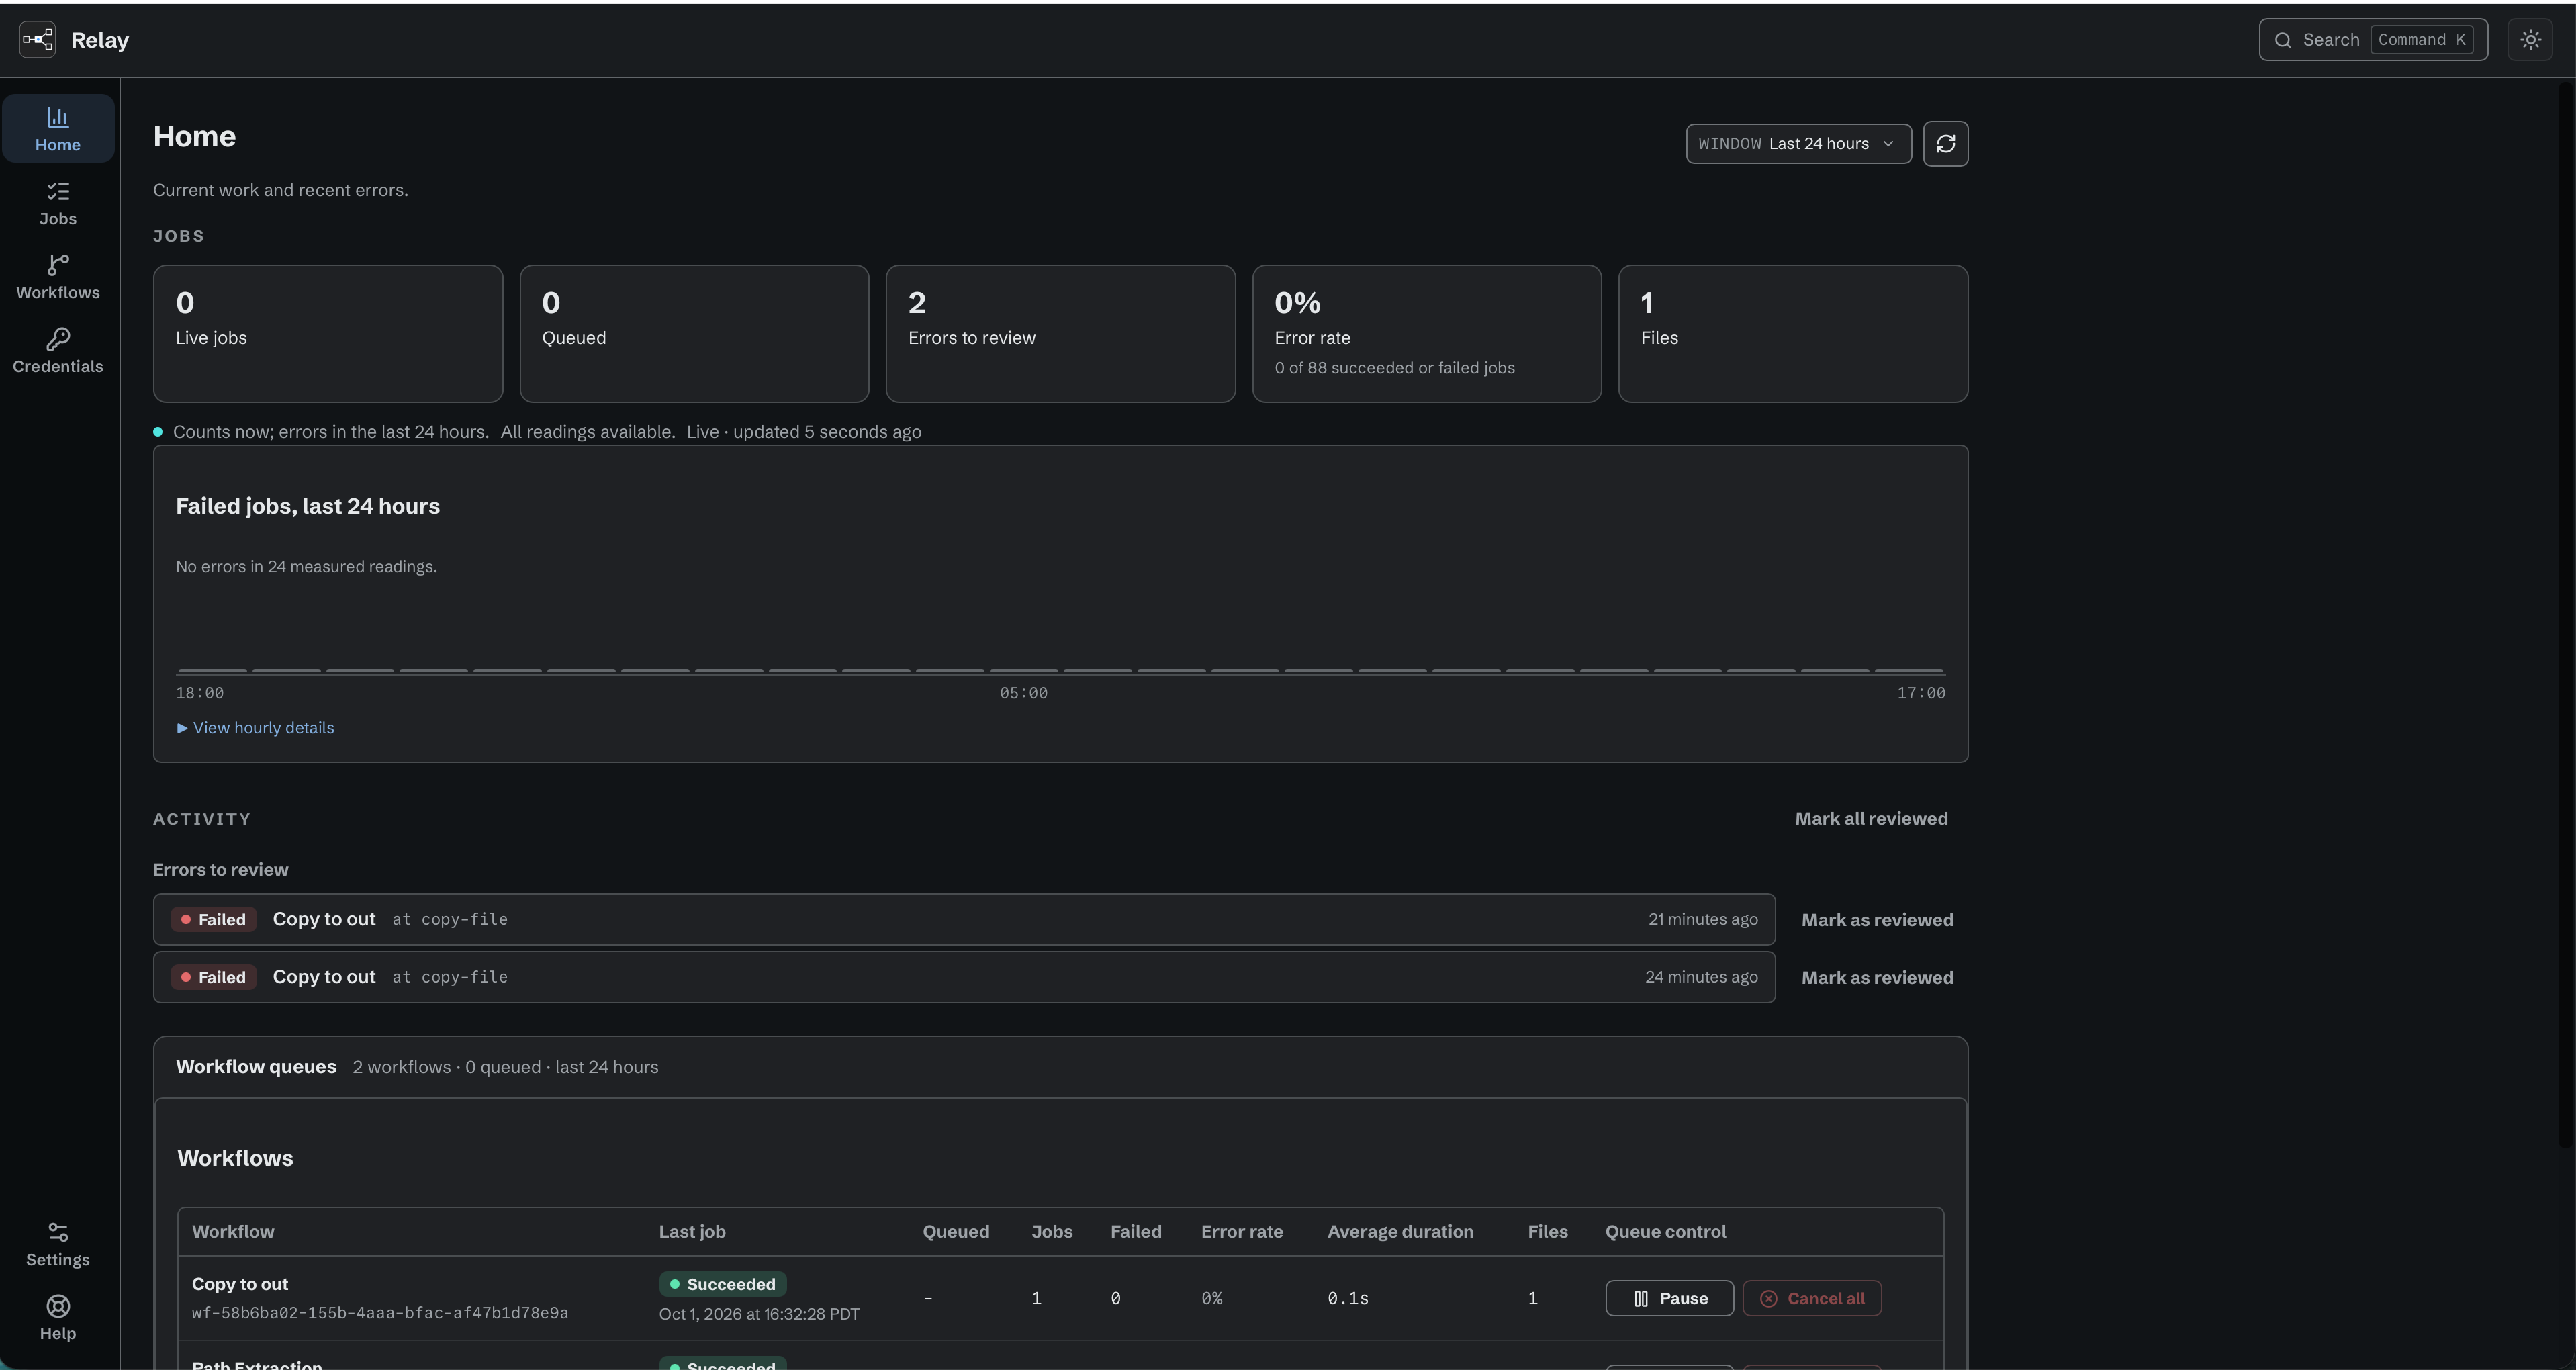Click the 0 of 88 succeeded or failed jobs text
The image size is (2576, 1370).
click(x=1395, y=368)
